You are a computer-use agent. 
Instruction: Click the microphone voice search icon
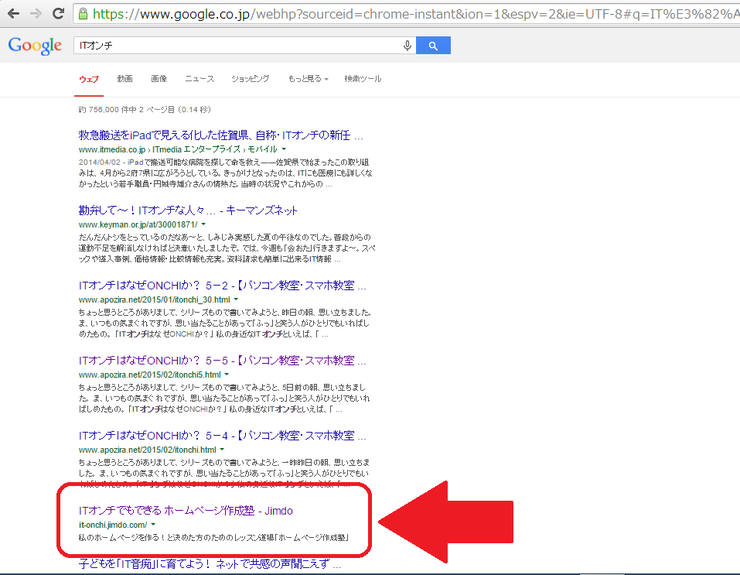point(407,45)
